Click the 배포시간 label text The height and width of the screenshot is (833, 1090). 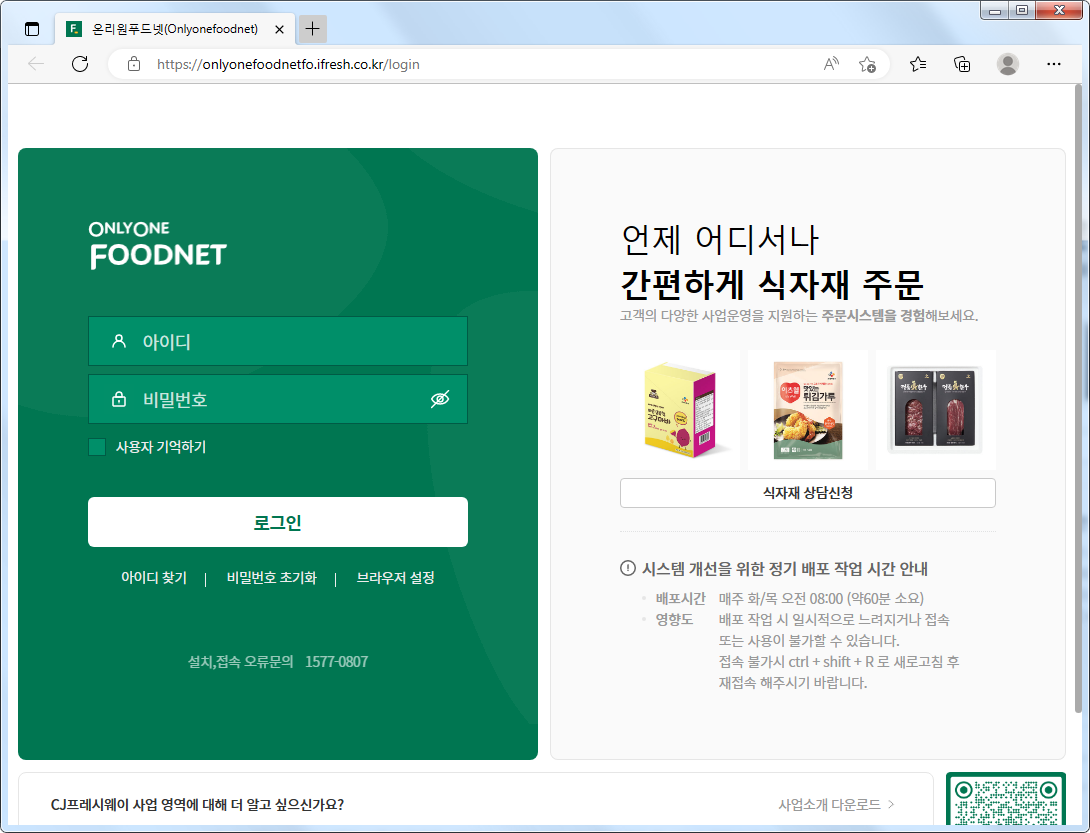[680, 599]
